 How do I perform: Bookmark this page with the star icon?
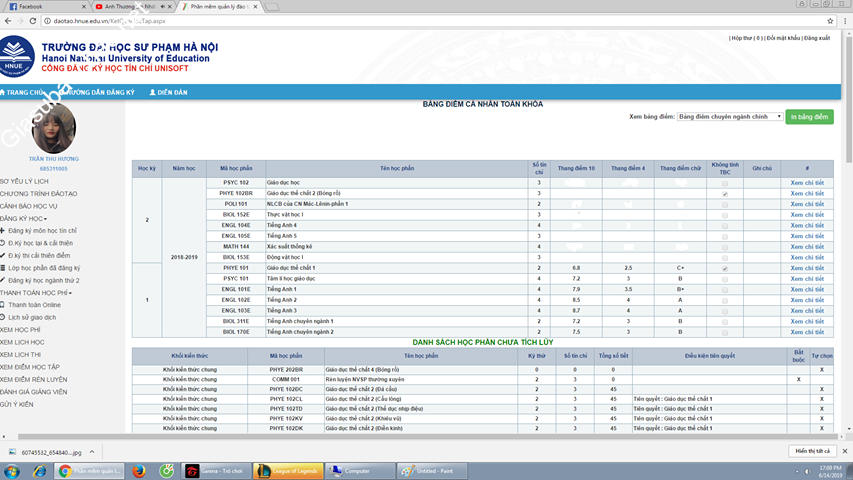830,20
